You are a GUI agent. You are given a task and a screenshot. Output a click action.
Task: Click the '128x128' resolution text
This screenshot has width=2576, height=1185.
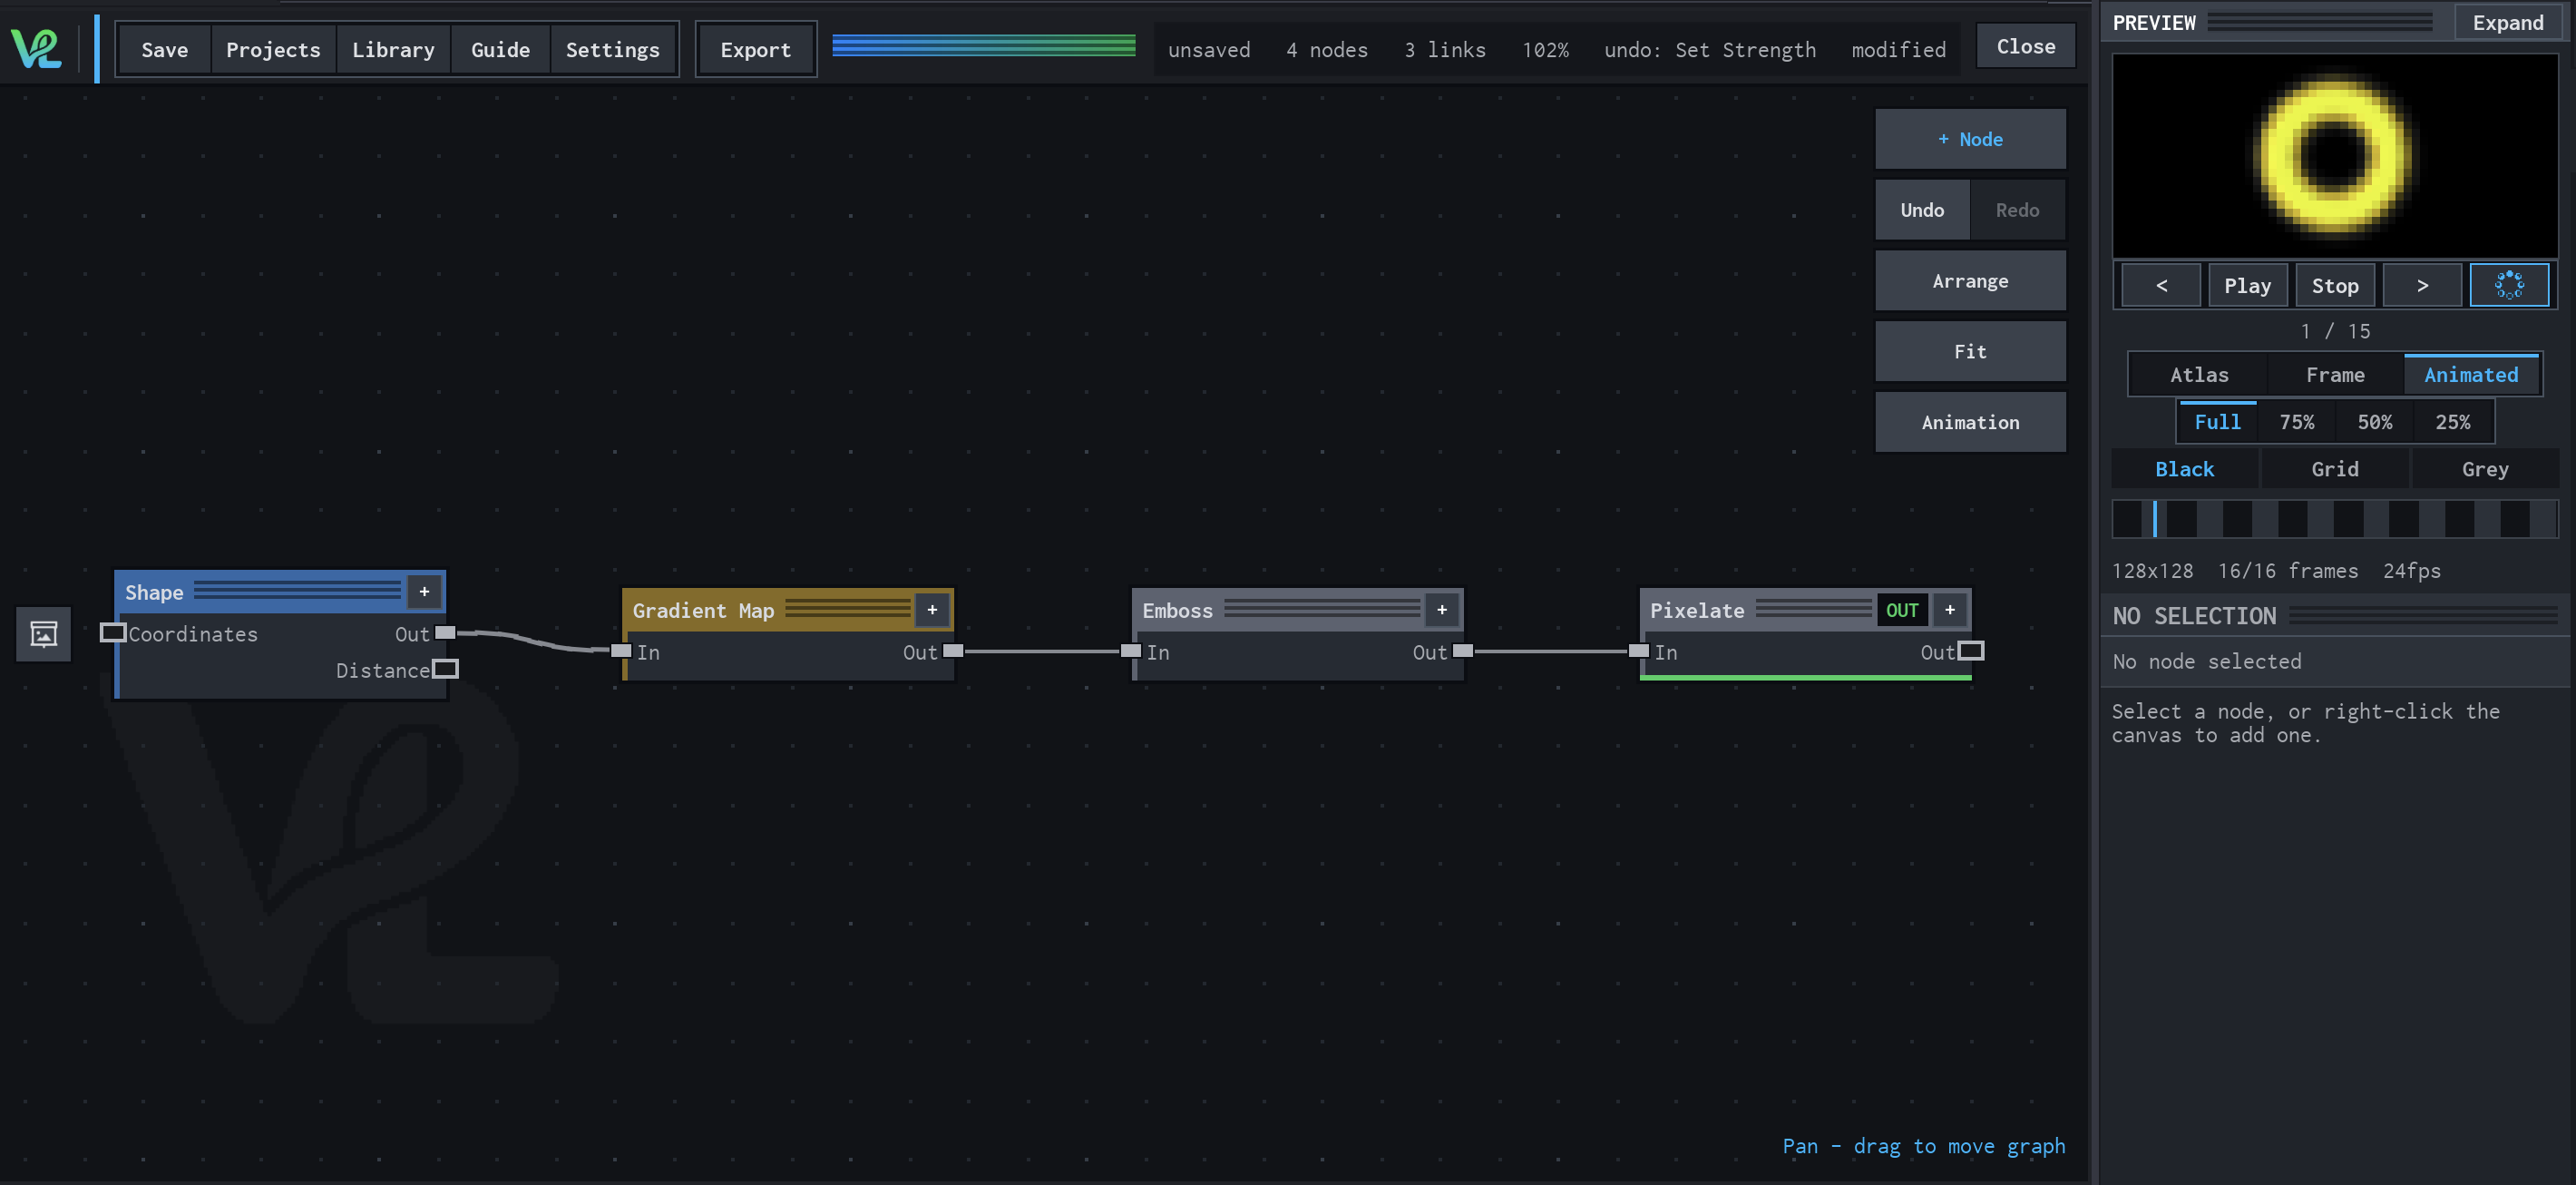(x=2152, y=570)
